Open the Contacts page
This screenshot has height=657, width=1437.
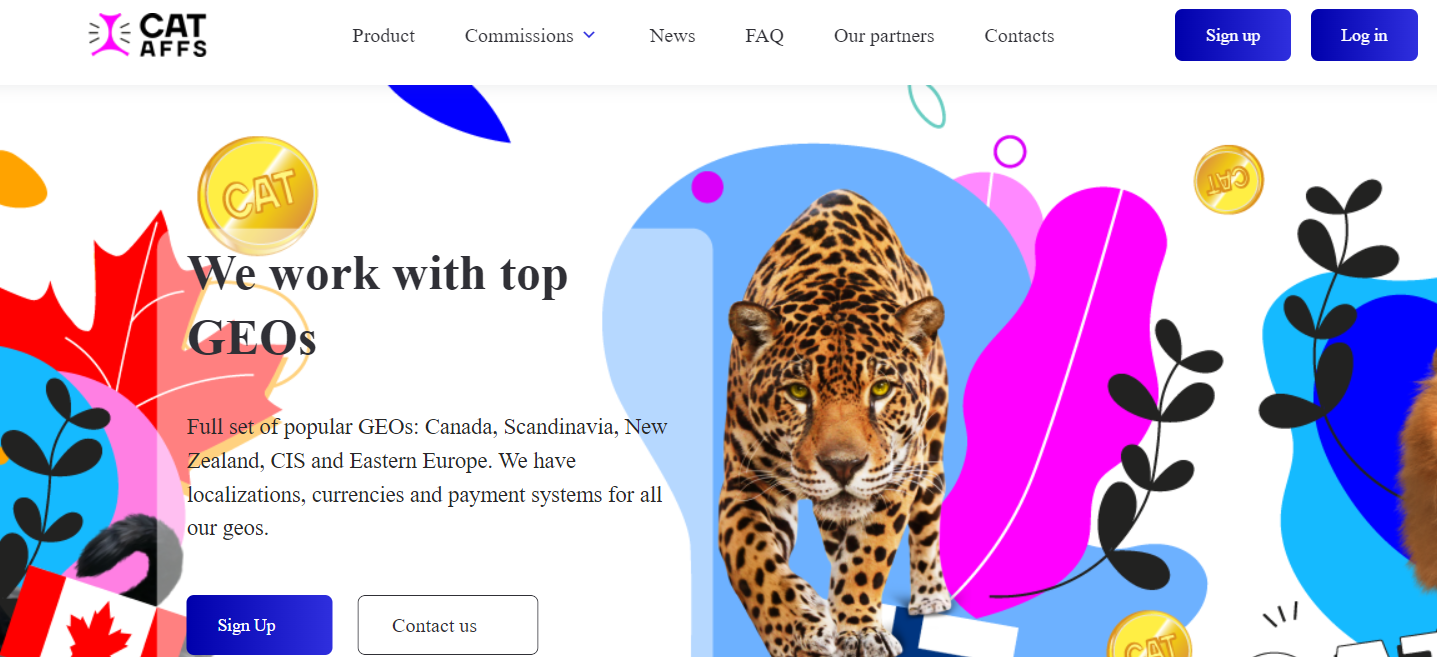coord(1019,36)
